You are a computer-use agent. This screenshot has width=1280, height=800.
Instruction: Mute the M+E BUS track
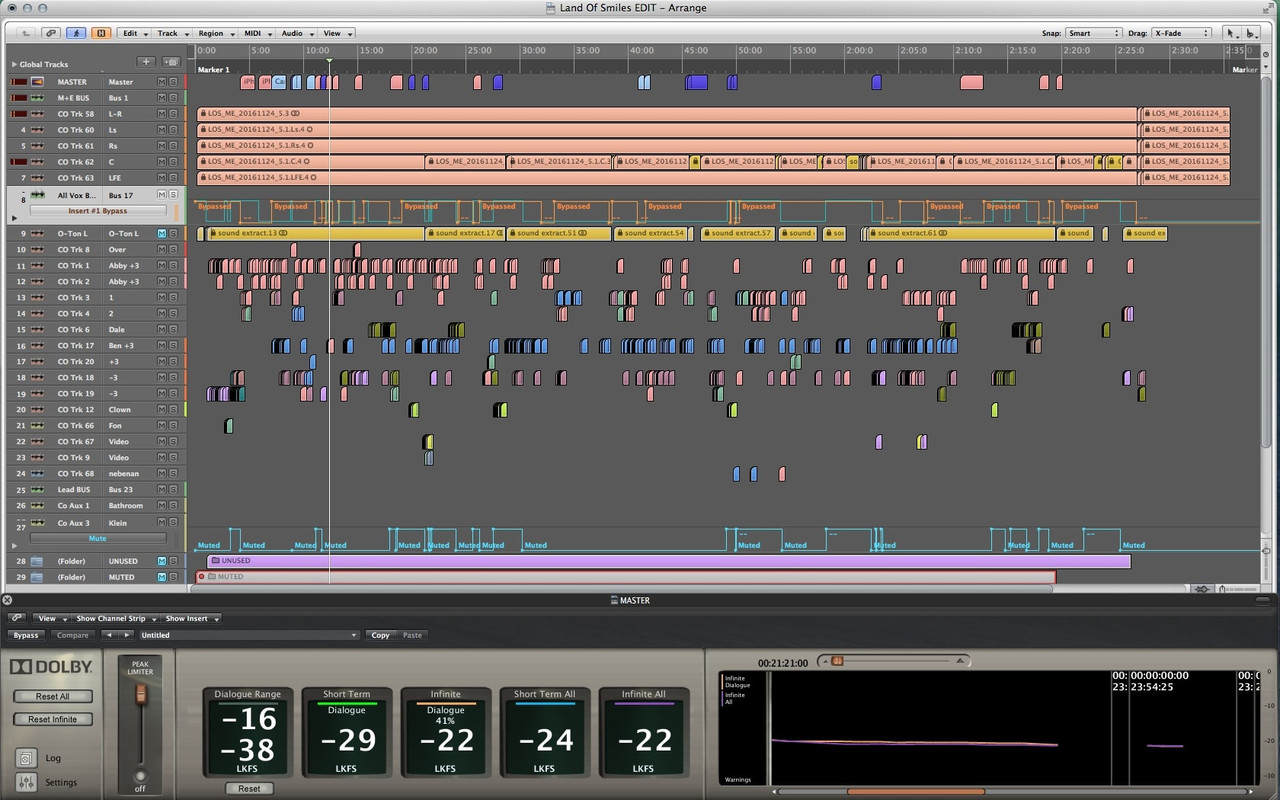point(162,98)
